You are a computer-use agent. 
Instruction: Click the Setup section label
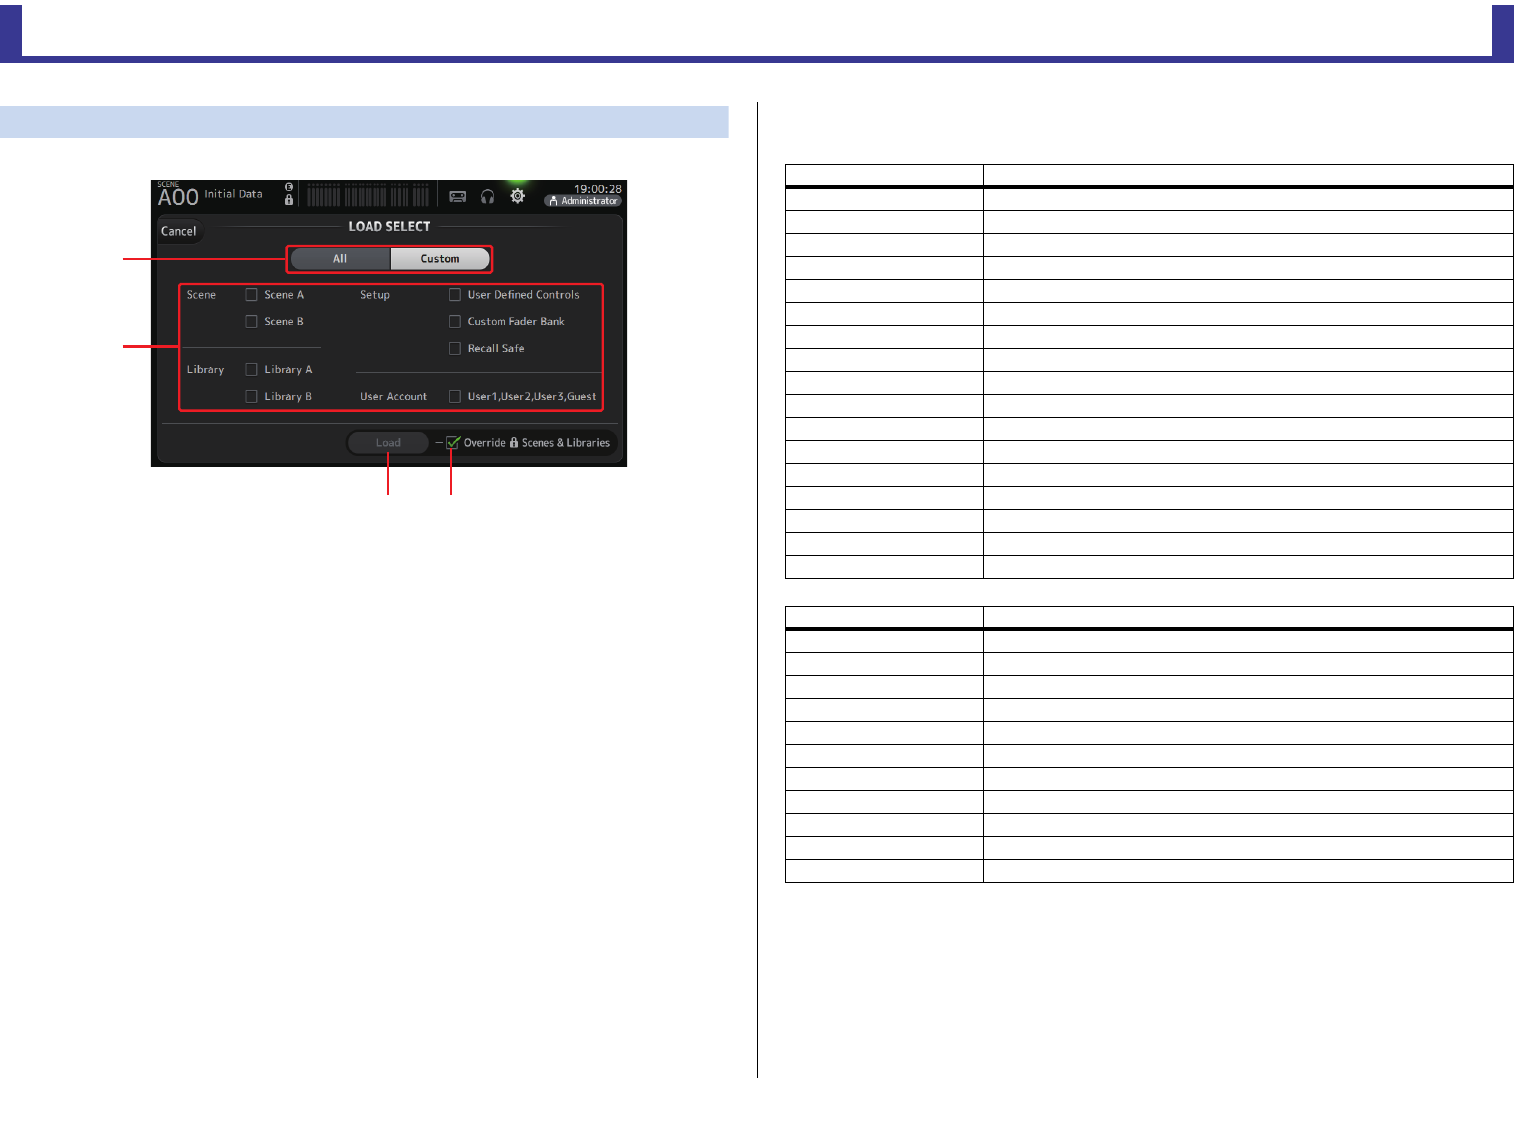[375, 295]
